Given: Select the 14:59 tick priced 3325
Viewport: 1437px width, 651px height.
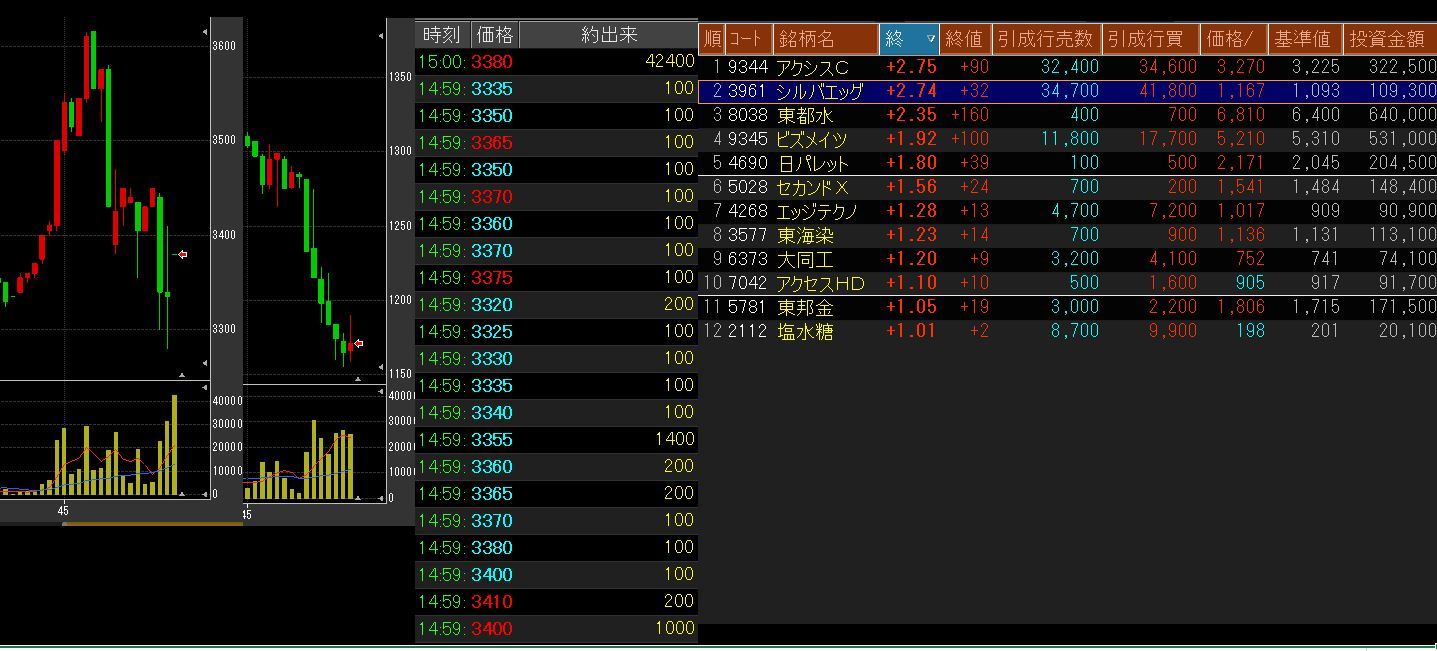Looking at the screenshot, I should (x=556, y=331).
